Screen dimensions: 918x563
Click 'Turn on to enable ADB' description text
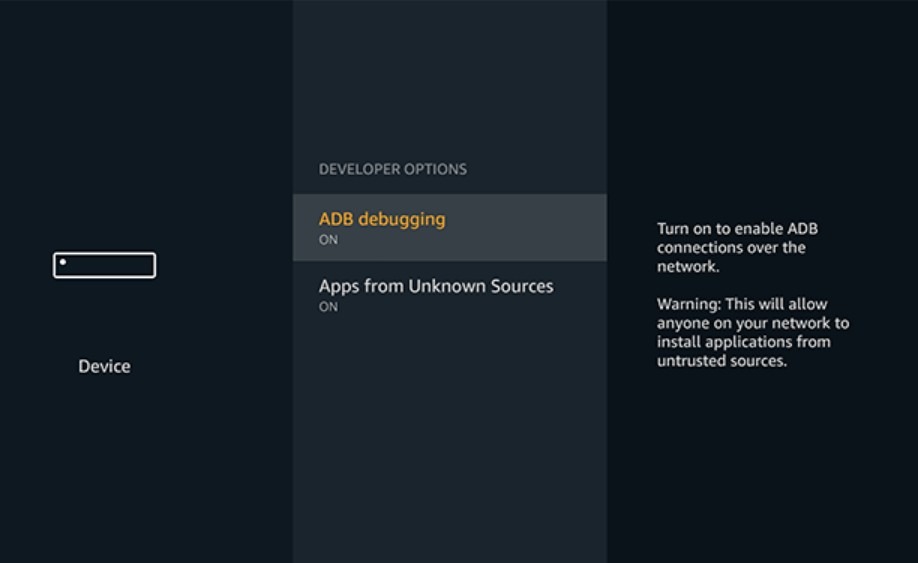point(736,229)
